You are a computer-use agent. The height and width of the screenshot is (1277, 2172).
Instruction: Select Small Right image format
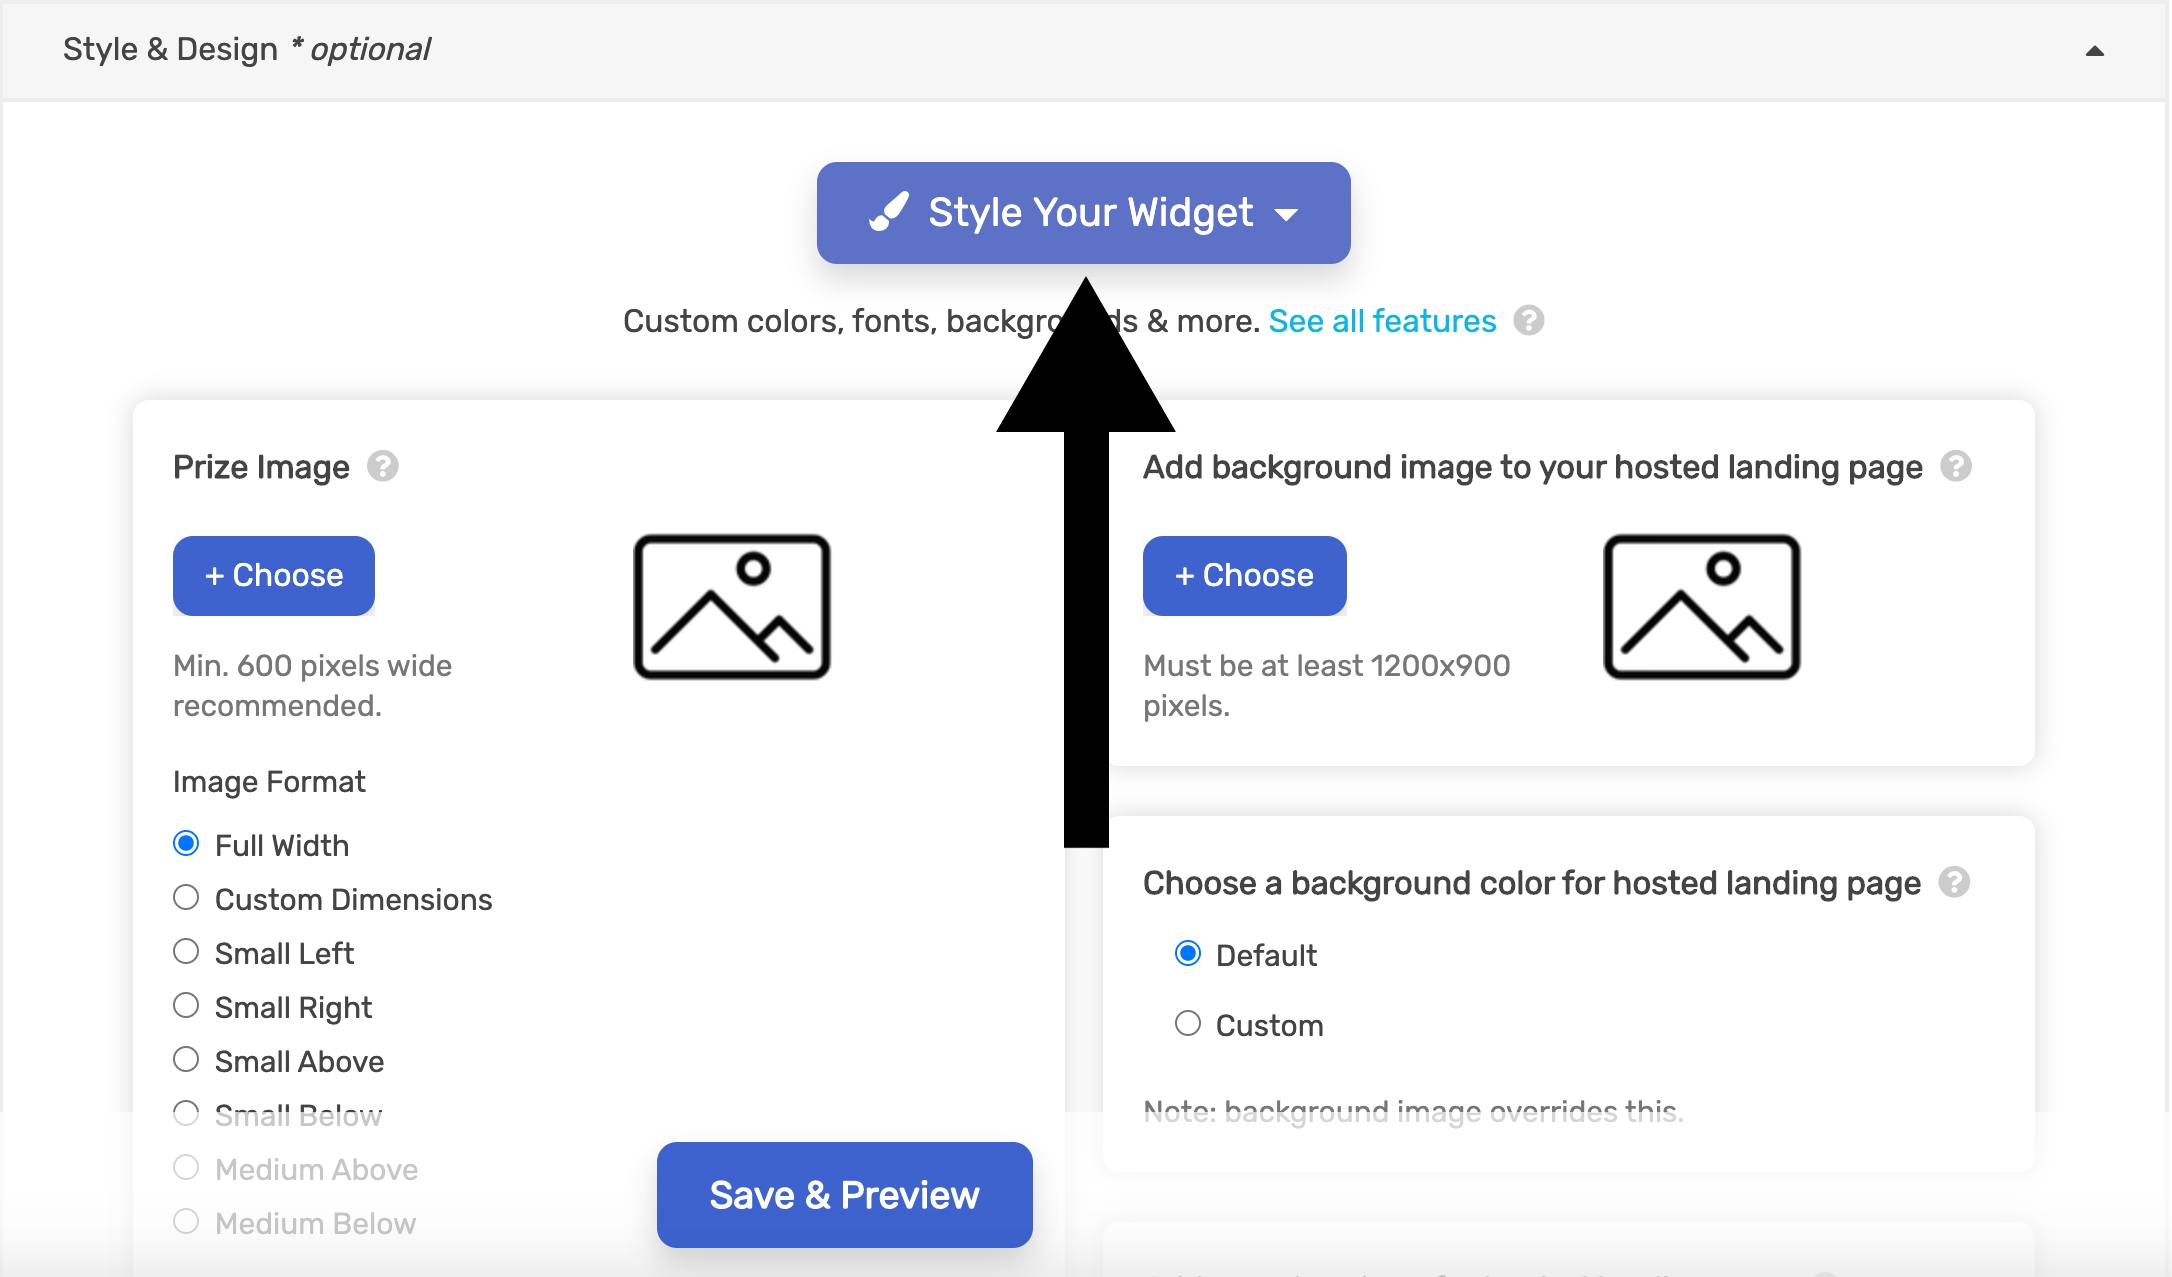186,1006
